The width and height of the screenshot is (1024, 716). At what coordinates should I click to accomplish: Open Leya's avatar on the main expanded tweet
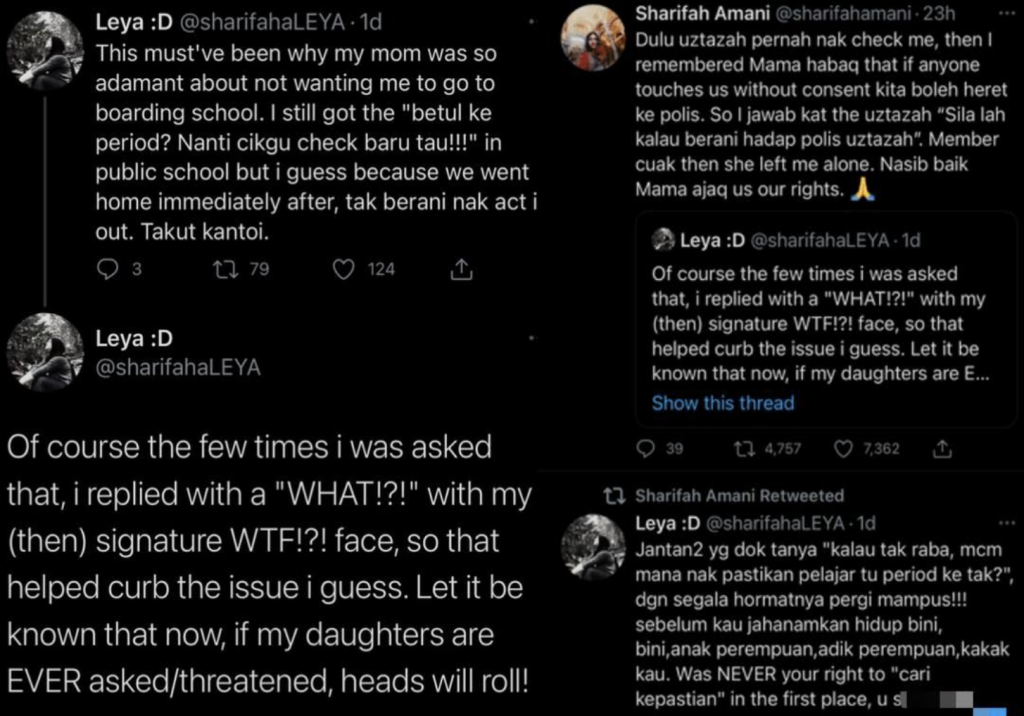(x=45, y=351)
